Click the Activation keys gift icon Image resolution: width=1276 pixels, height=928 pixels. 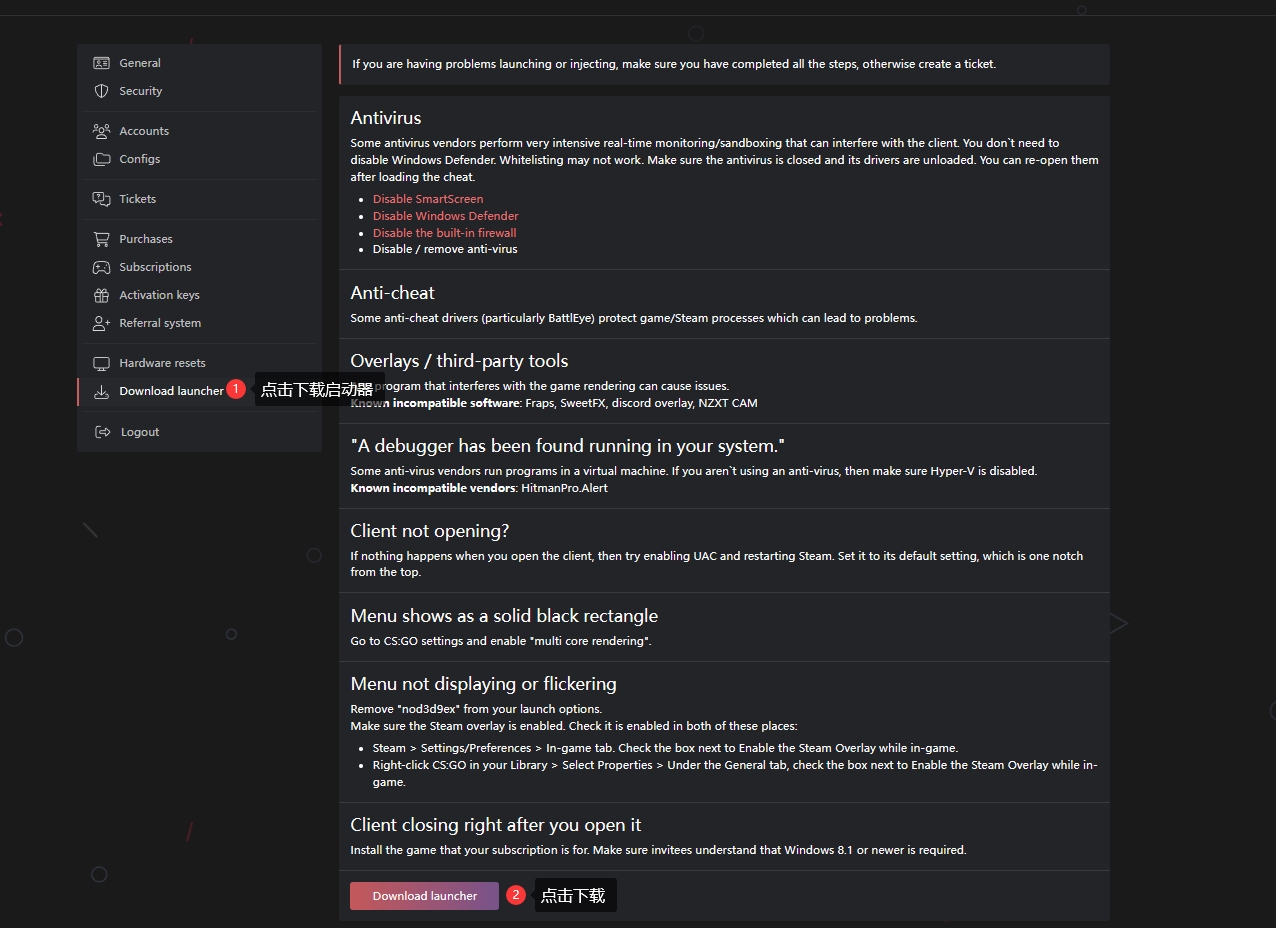point(101,295)
